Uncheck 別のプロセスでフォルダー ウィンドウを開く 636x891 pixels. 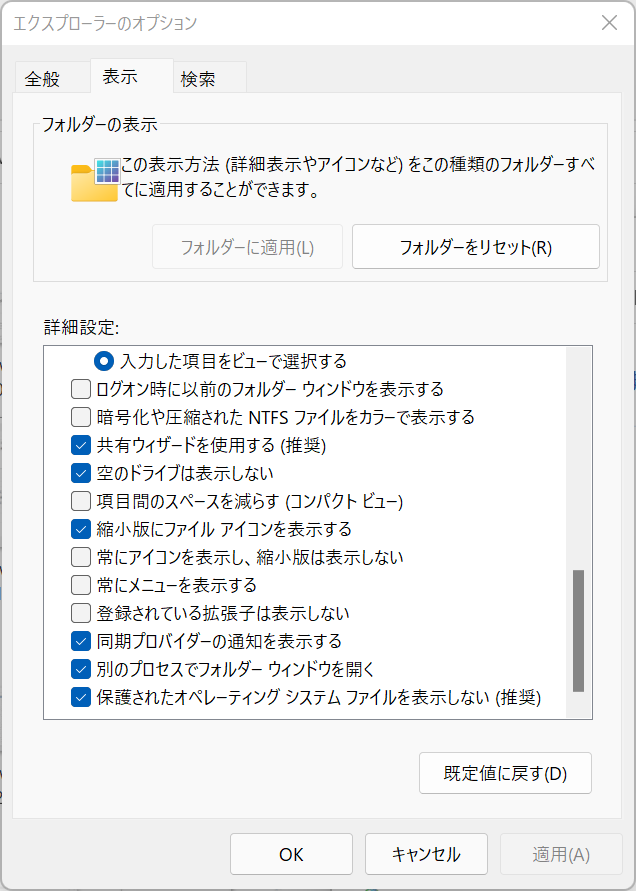click(x=81, y=669)
